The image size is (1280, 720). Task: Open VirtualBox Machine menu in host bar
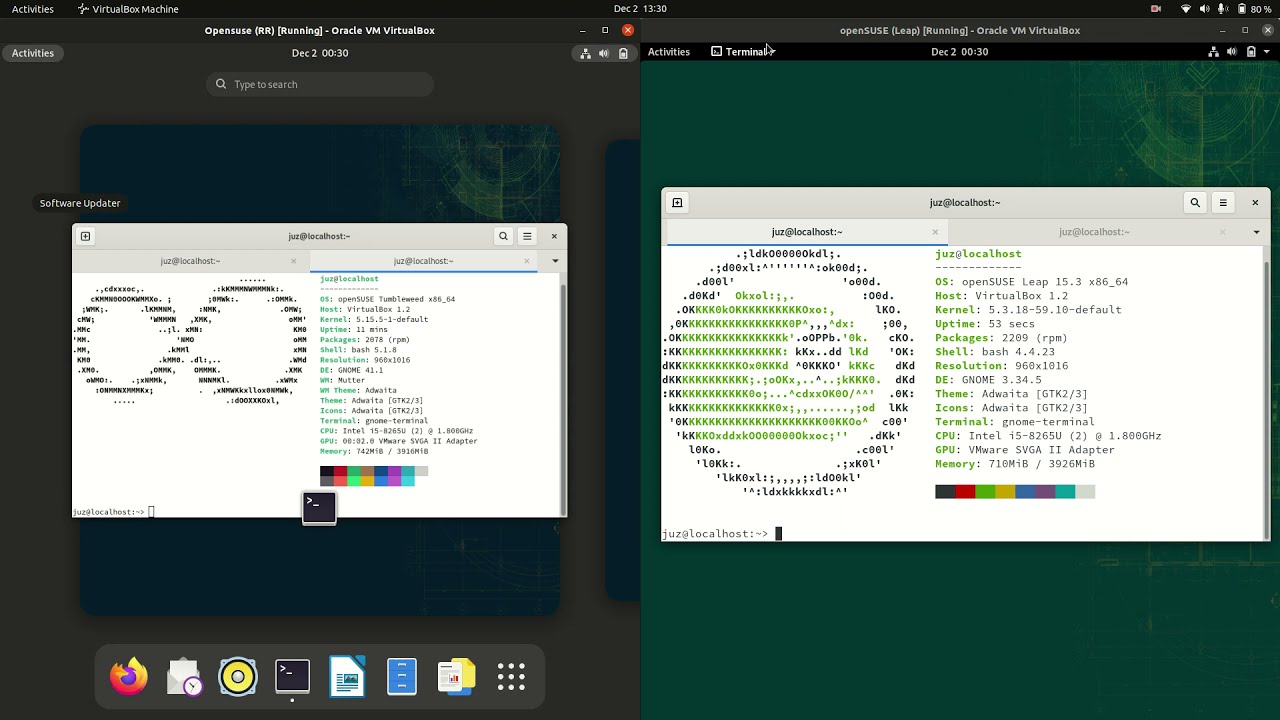click(x=127, y=9)
